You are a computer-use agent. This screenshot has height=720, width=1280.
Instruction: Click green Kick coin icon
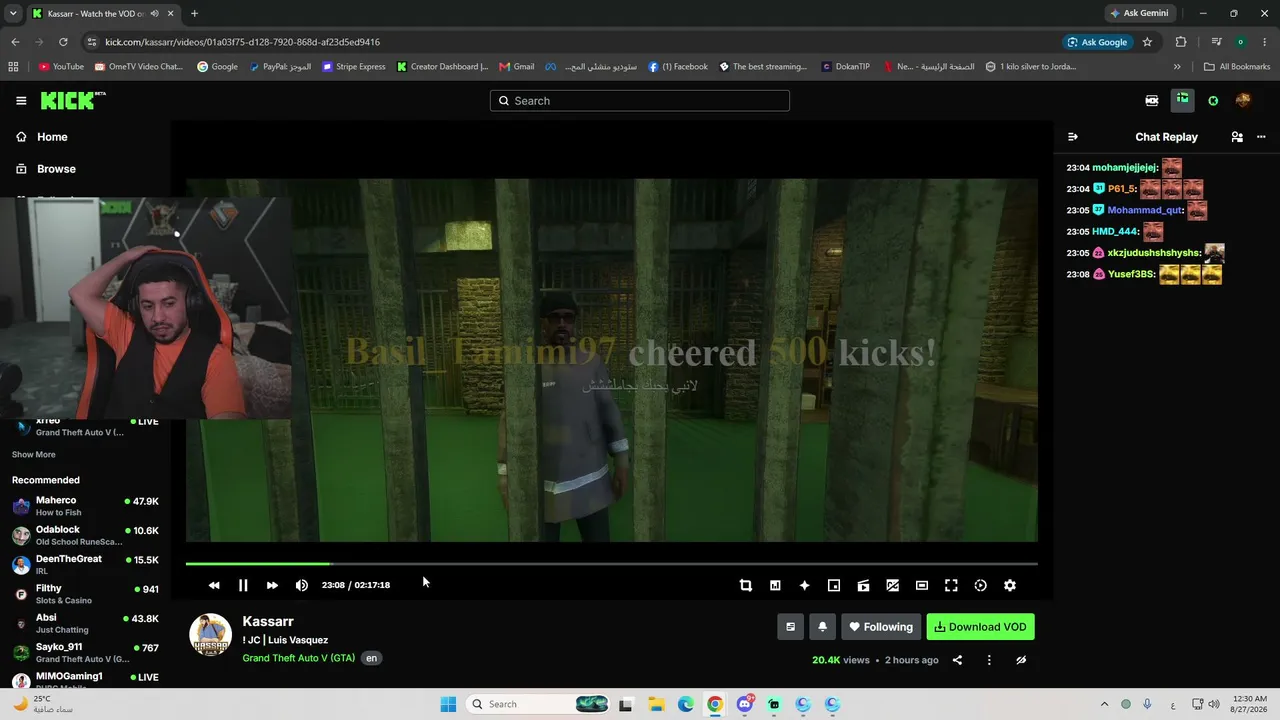point(1213,100)
